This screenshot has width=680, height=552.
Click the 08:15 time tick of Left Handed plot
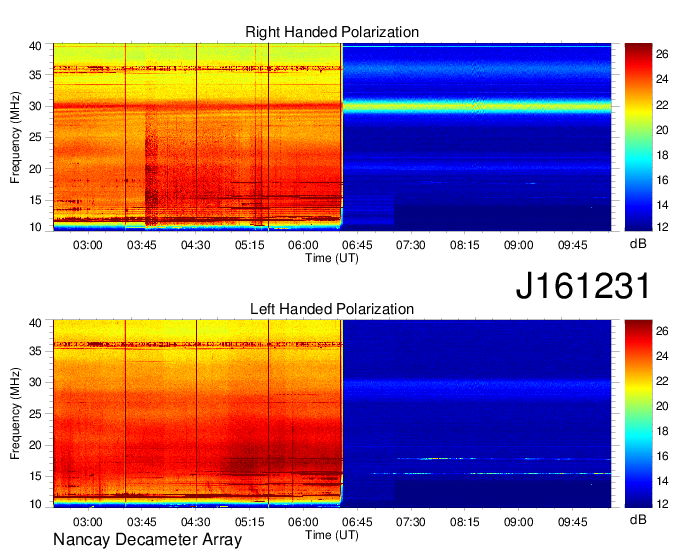click(x=465, y=522)
